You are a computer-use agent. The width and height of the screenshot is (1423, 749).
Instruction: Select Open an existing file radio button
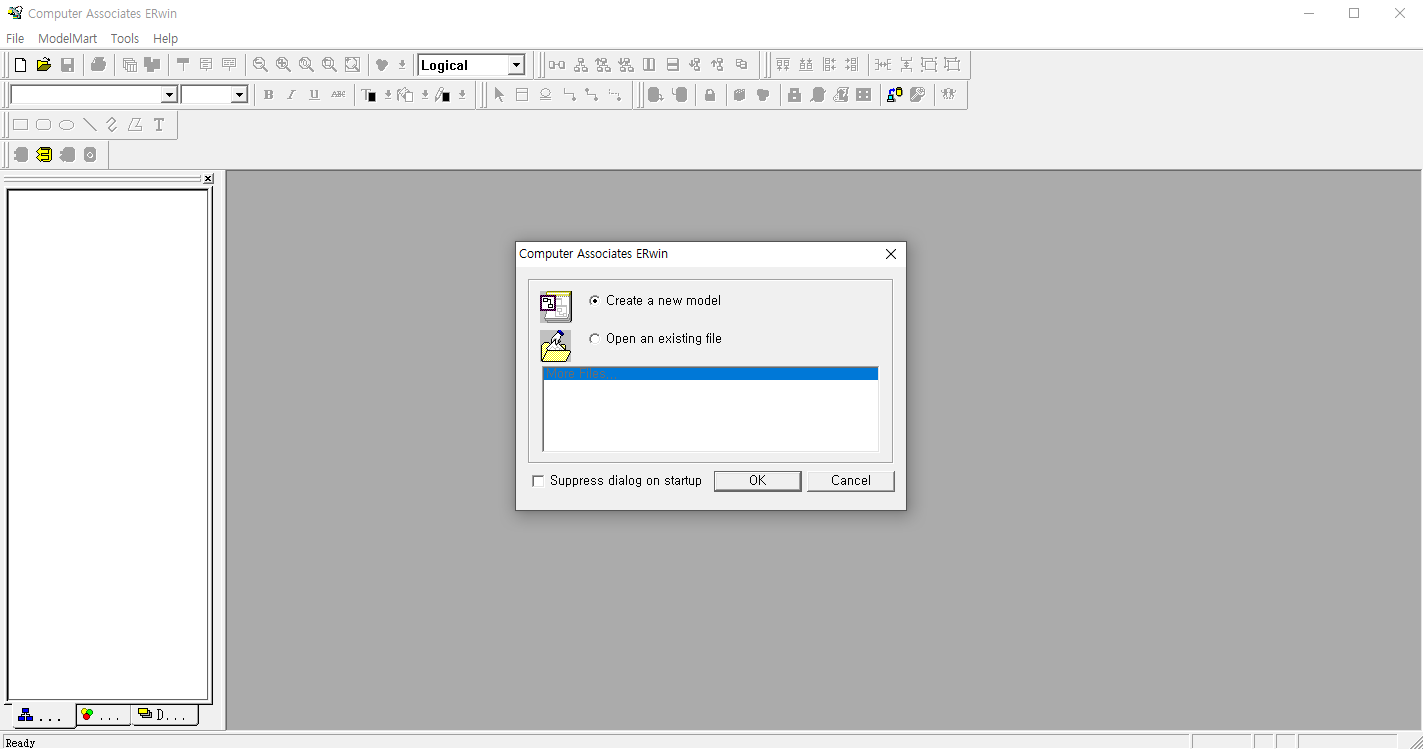[595, 338]
